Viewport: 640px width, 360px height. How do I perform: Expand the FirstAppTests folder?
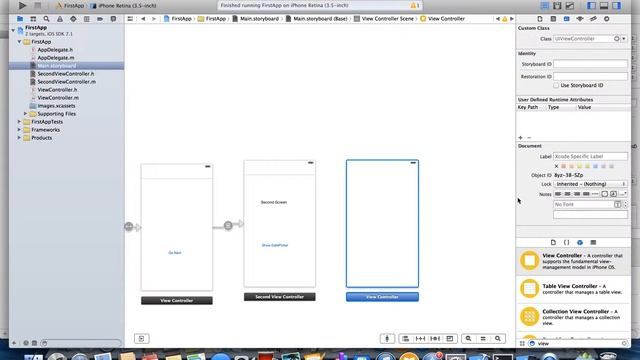click(x=19, y=122)
